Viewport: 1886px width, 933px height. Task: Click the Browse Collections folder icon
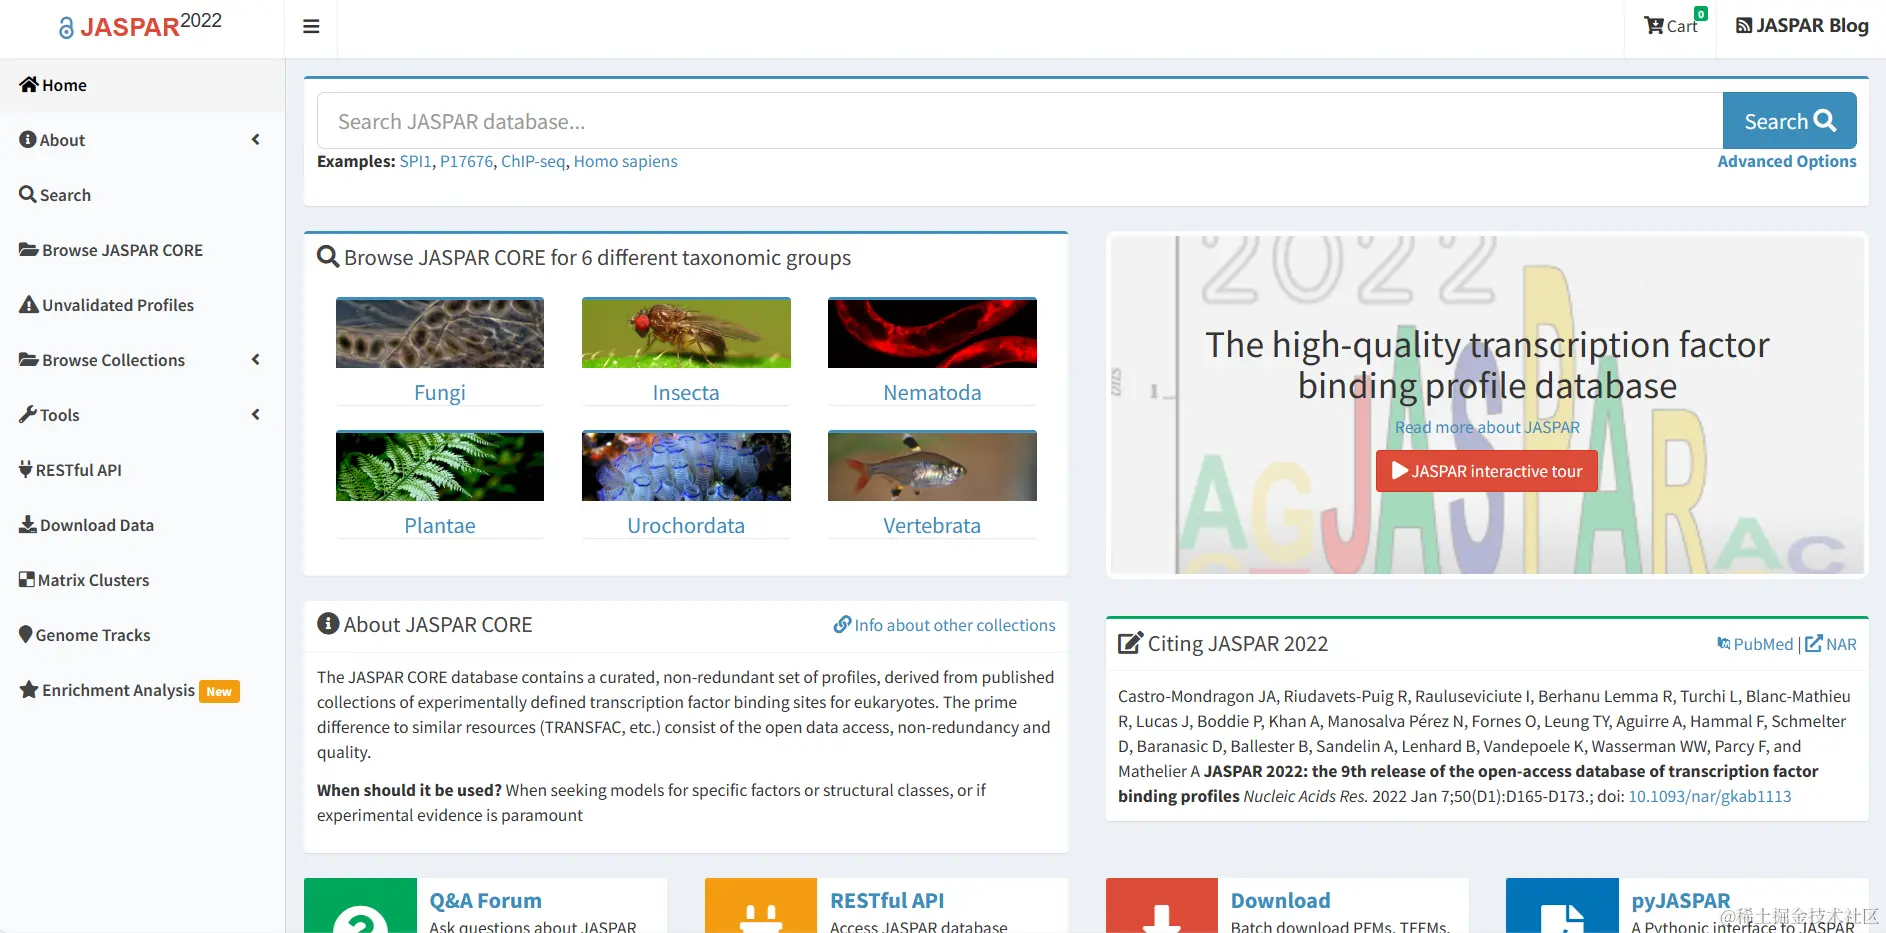(x=29, y=359)
